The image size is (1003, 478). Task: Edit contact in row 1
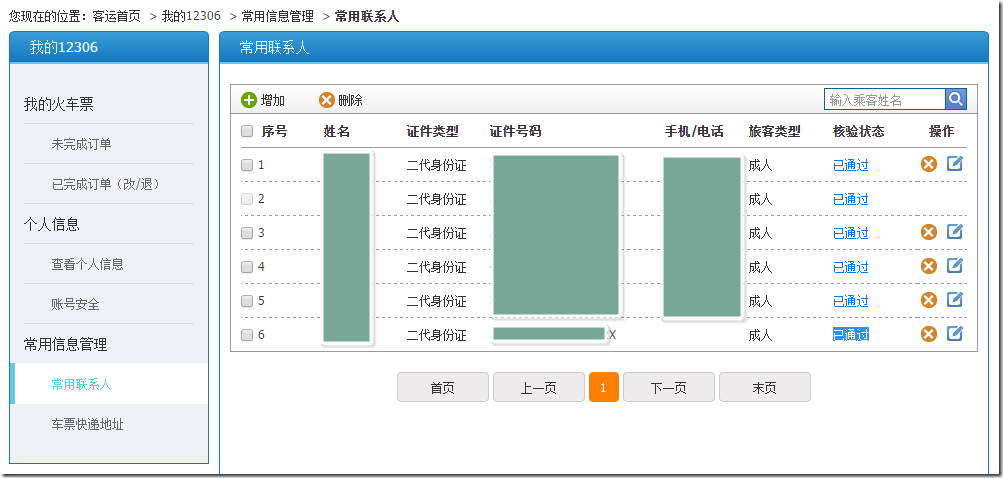coord(954,164)
